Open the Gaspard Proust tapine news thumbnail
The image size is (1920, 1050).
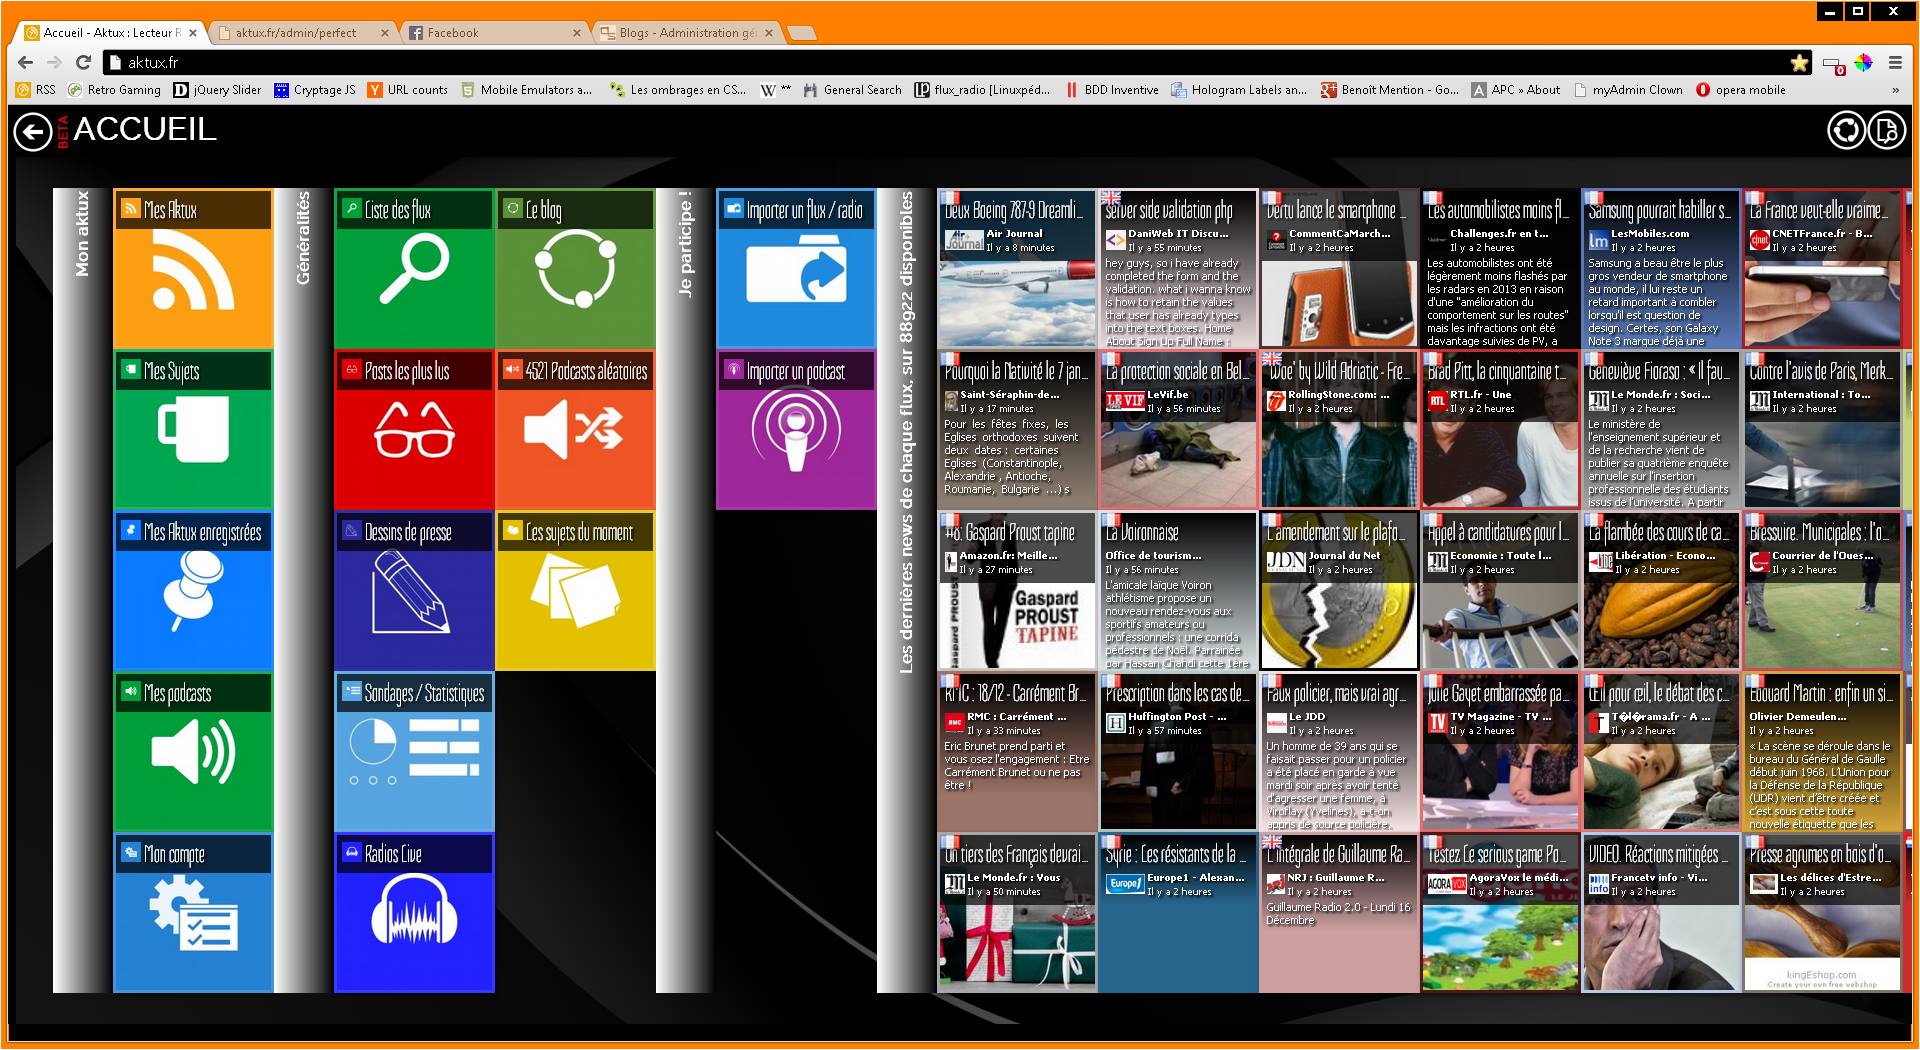click(x=1017, y=591)
